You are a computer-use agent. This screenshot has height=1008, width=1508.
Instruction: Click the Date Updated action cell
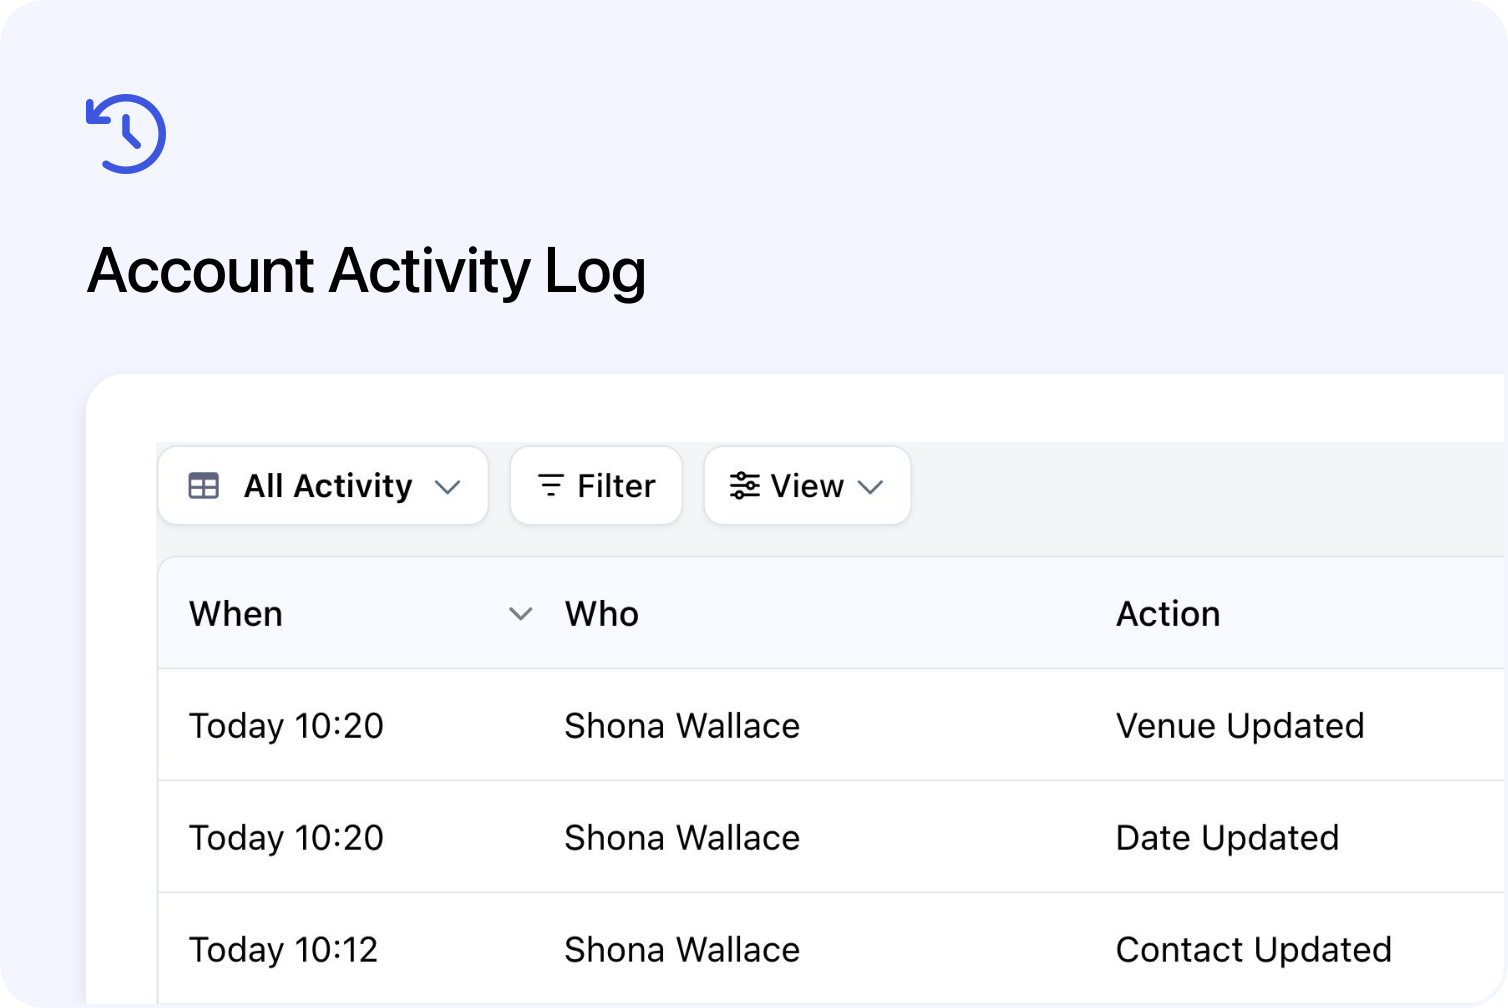point(1227,838)
